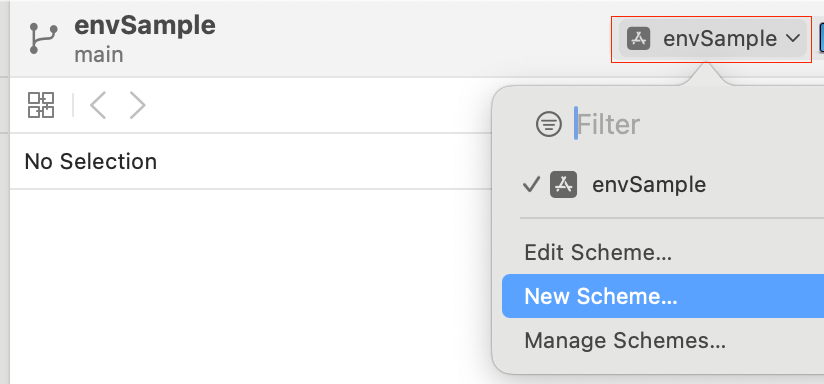Select the envSample scheme in the list
Screen dimensions: 824x384
663,184
